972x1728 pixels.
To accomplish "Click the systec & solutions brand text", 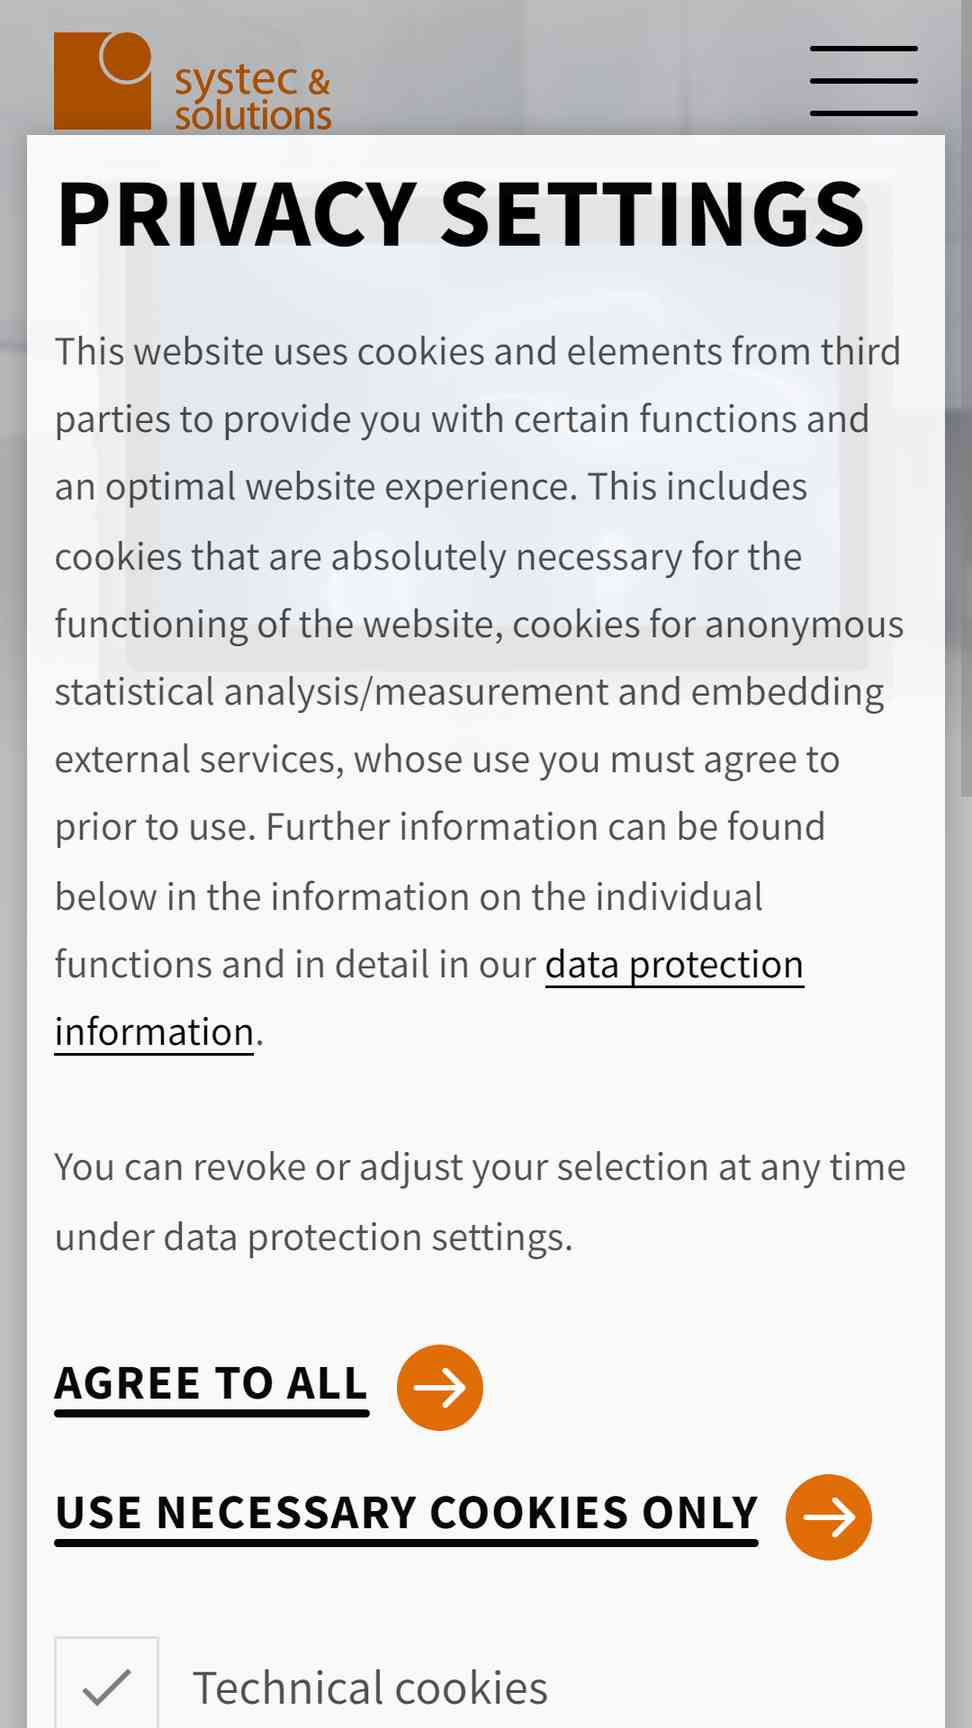I will click(x=253, y=98).
